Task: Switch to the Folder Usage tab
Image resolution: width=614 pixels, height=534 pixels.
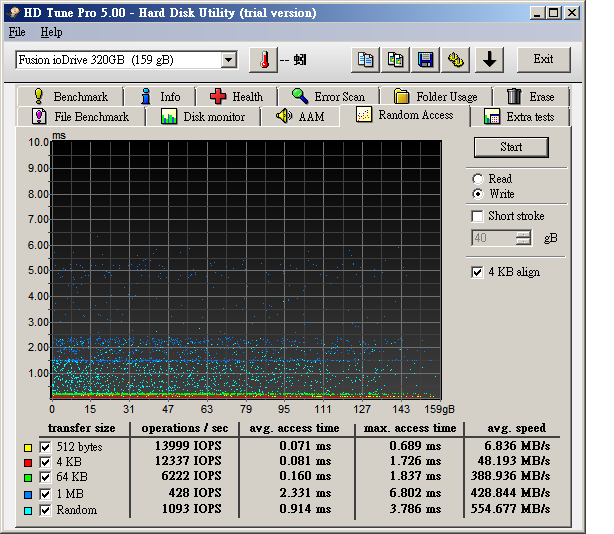Action: [436, 96]
